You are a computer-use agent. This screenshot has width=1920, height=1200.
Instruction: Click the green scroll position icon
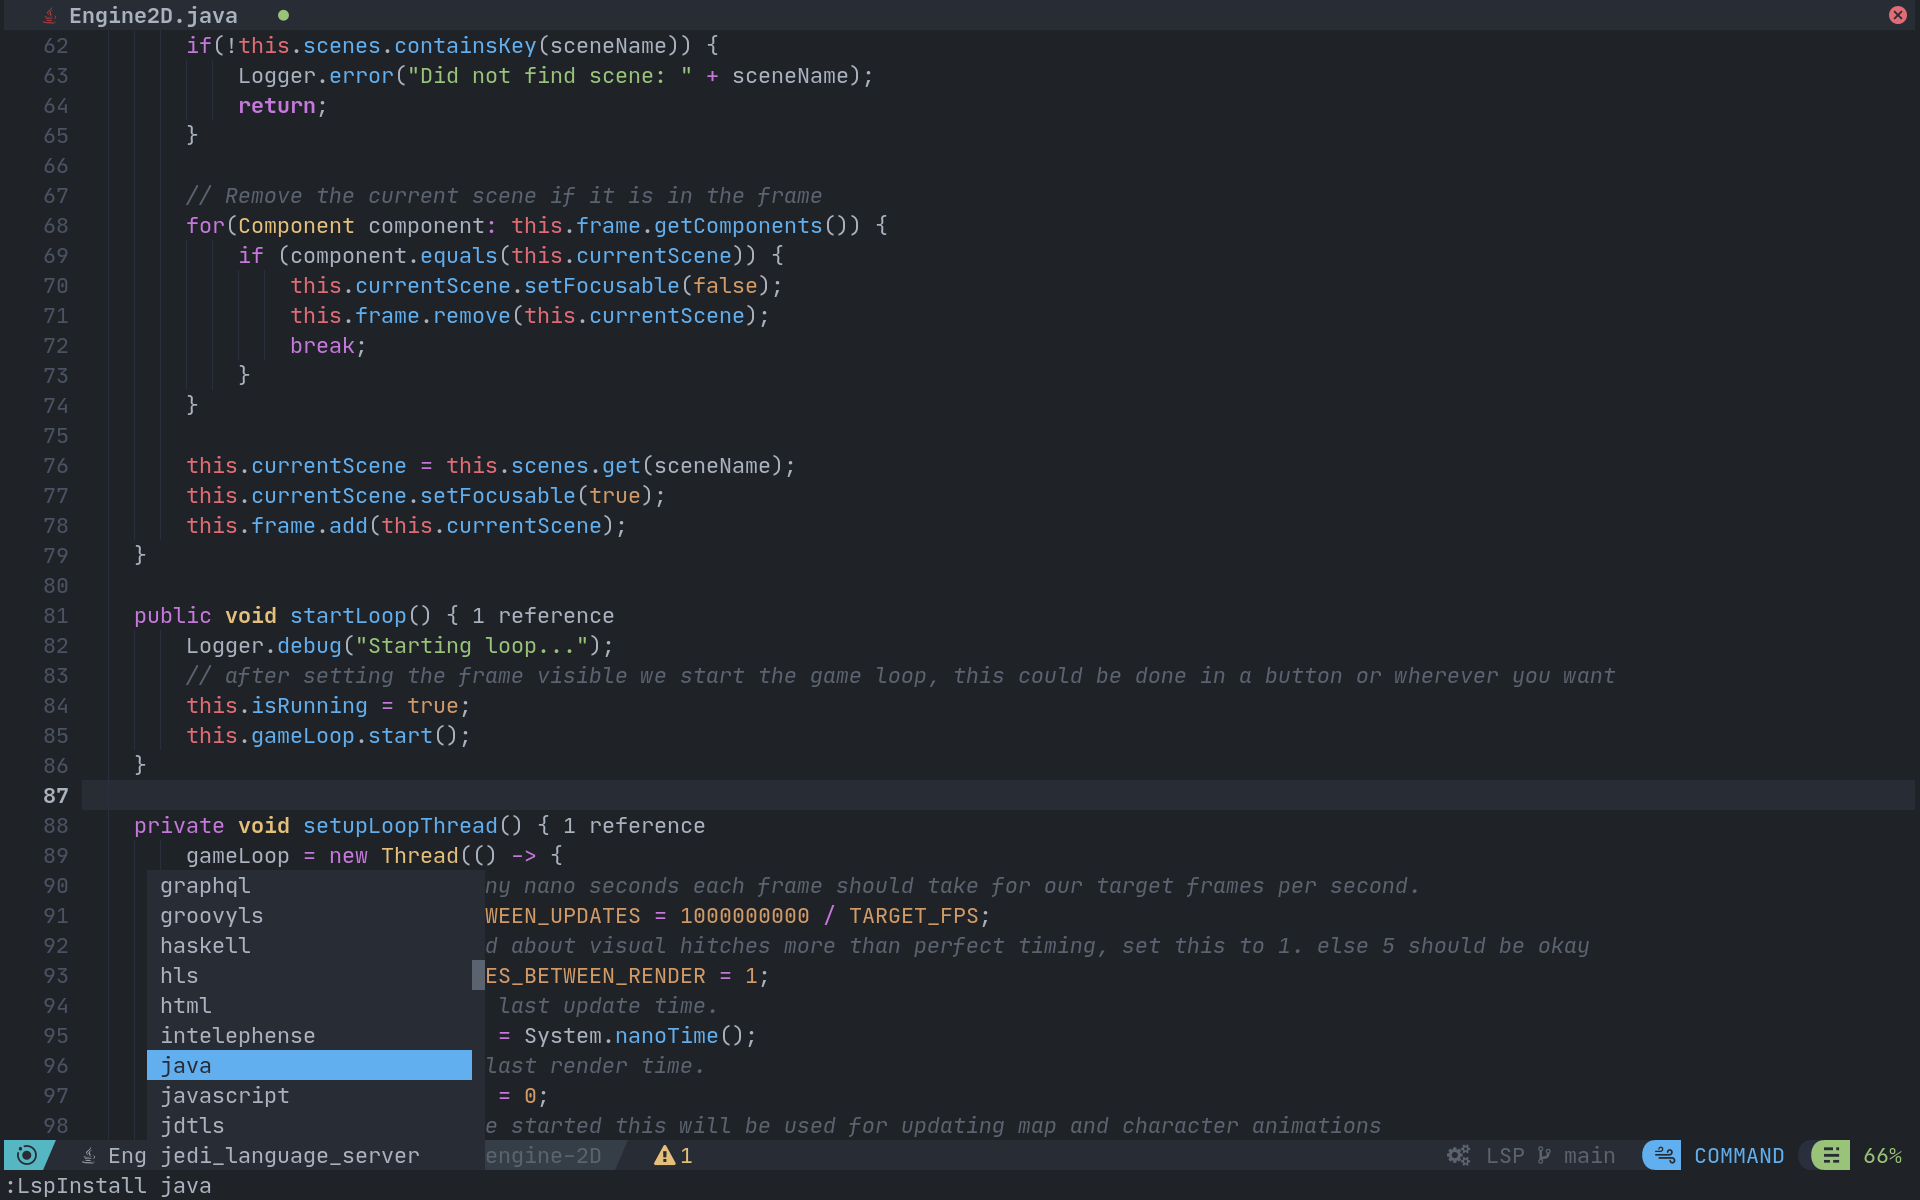pyautogui.click(x=1831, y=1156)
